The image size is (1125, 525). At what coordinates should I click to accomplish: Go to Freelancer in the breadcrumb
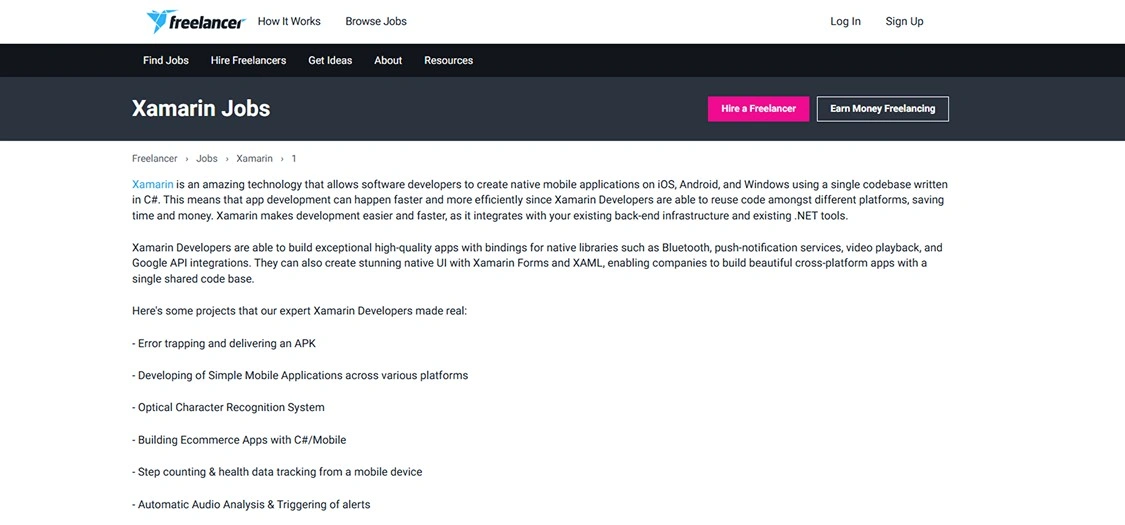coord(155,158)
